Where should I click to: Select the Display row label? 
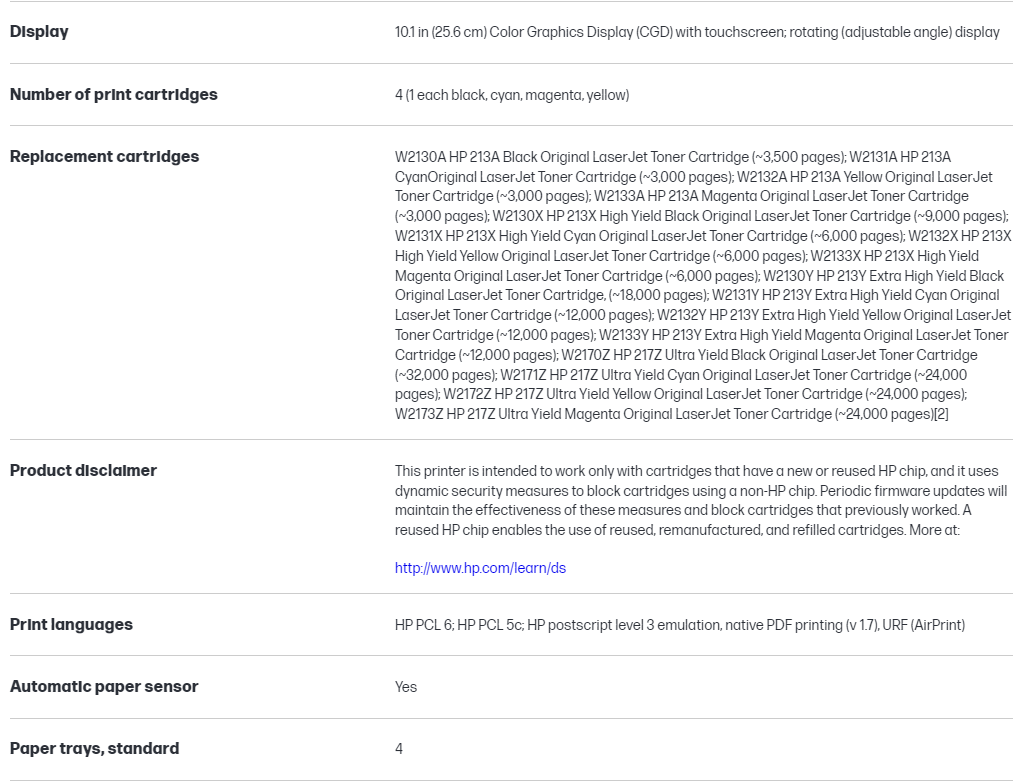pyautogui.click(x=39, y=32)
